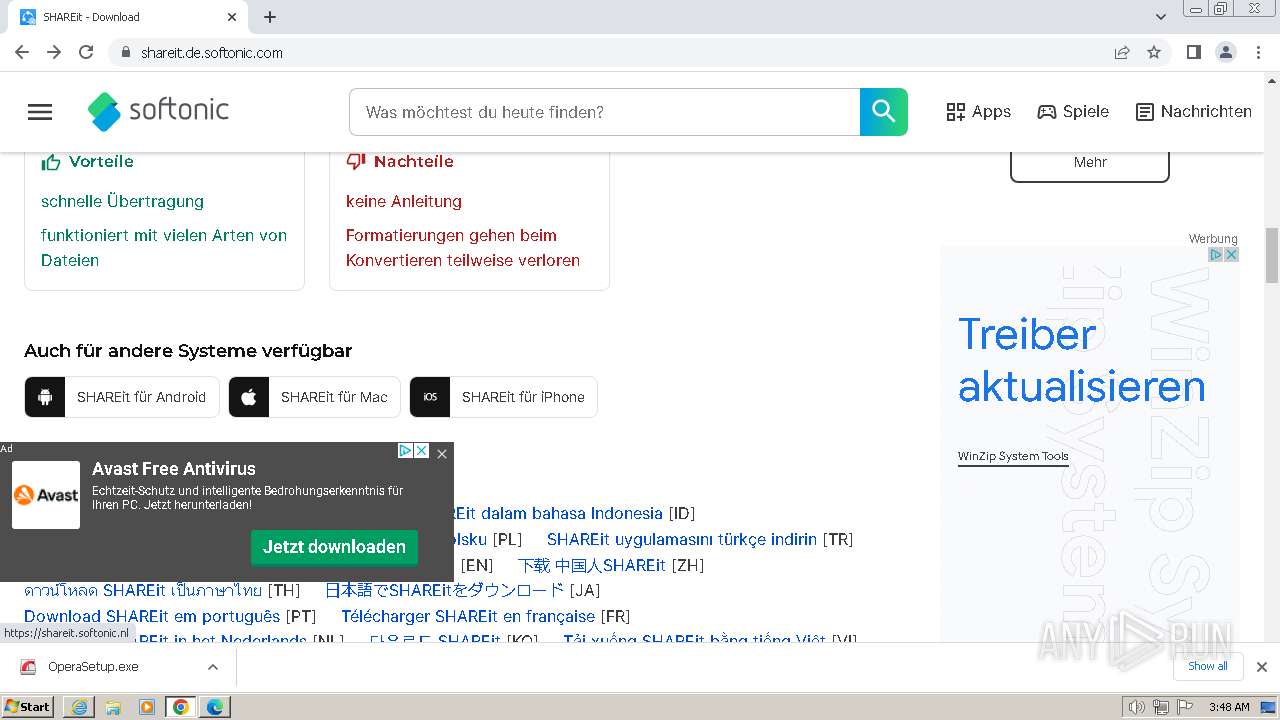Viewport: 1280px width, 720px height.
Task: Close the Avast ad overlay
Action: pyautogui.click(x=442, y=454)
